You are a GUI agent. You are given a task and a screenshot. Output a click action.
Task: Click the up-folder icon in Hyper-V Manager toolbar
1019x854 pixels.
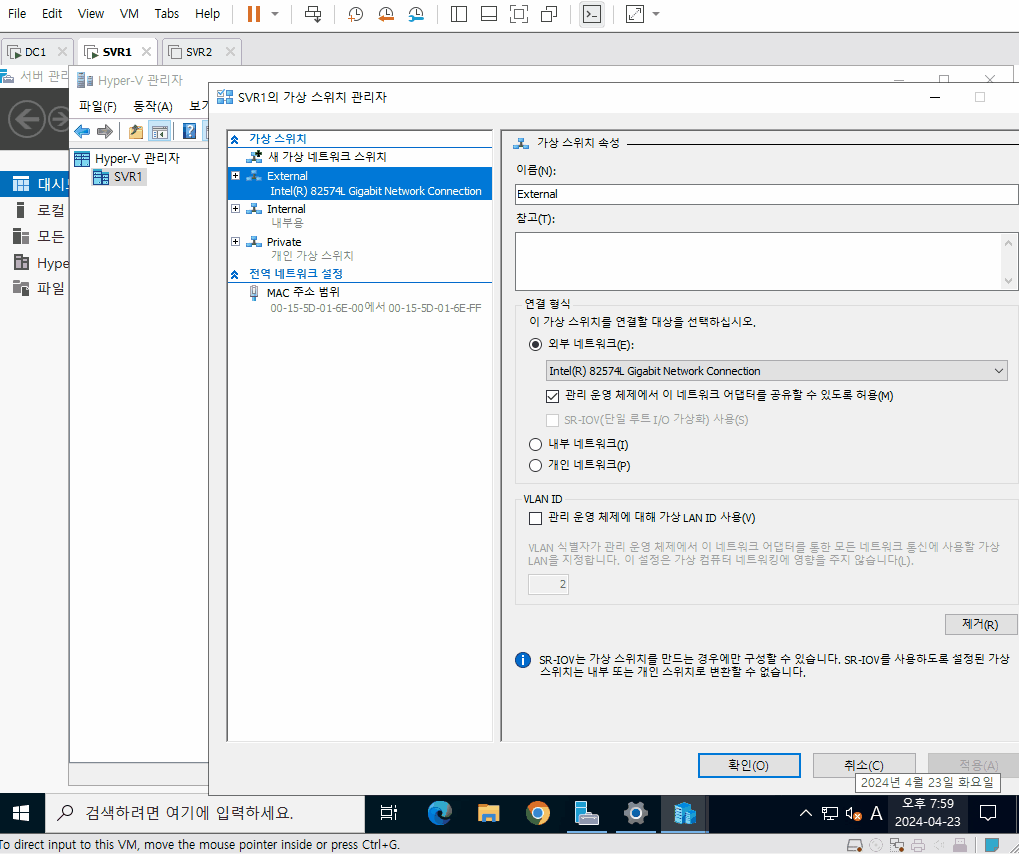(135, 132)
